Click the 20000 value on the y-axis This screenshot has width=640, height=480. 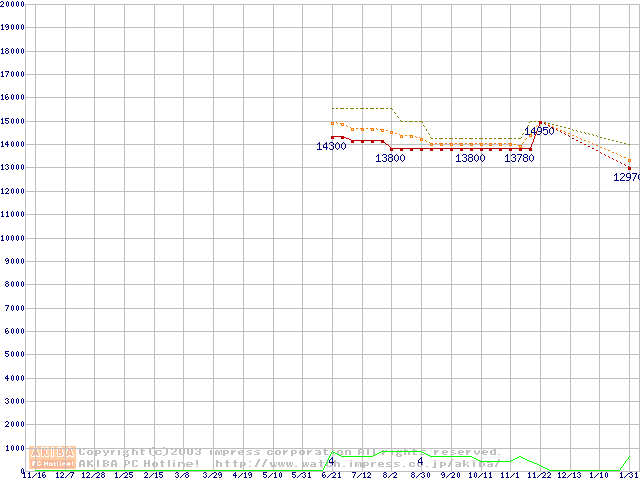pos(13,4)
